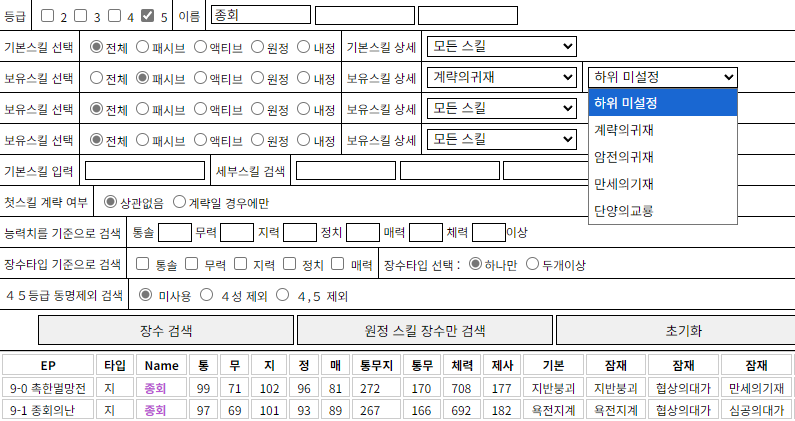
Task: Collapse the 하위 미설정 dropdown box
Action: click(662, 77)
